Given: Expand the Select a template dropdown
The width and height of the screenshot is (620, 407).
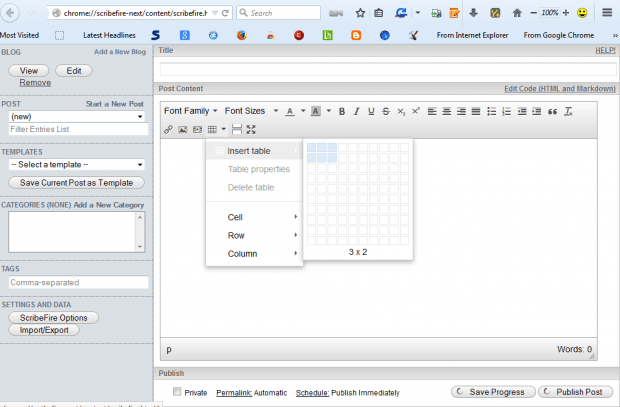Looking at the screenshot, I should click(x=77, y=164).
